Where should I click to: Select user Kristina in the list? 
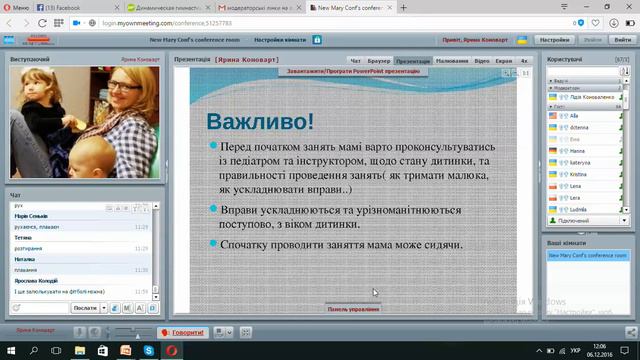coord(585,174)
